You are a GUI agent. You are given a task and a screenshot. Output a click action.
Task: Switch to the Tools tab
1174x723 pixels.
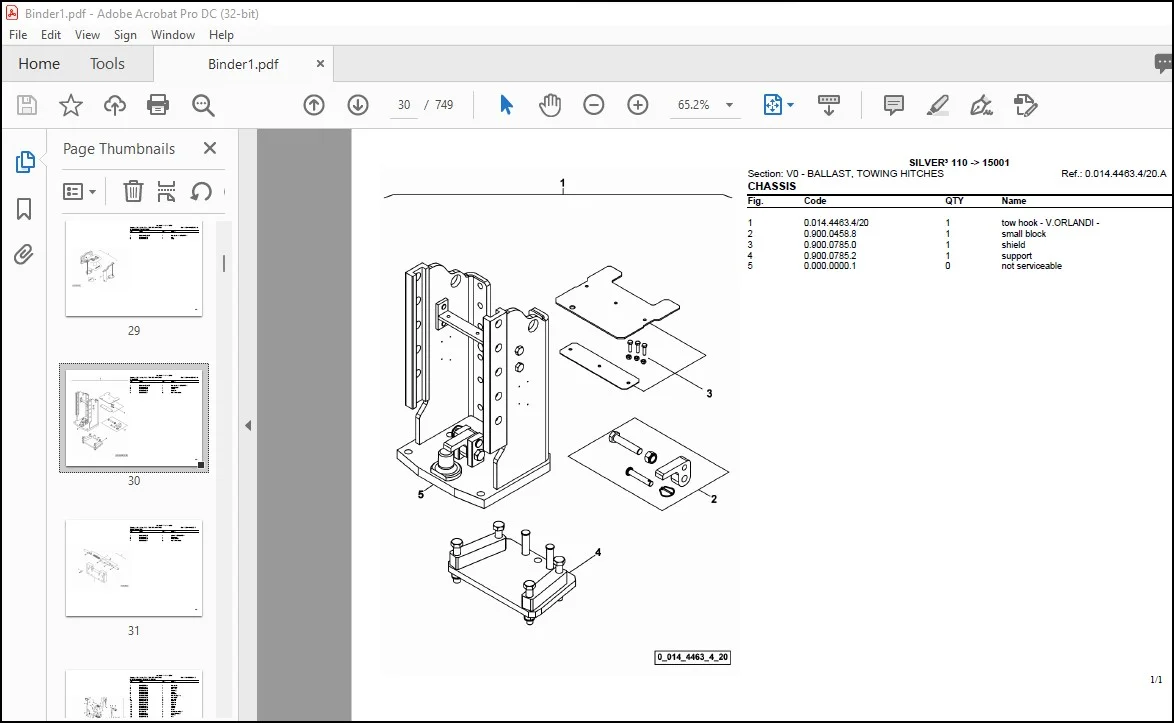click(107, 64)
